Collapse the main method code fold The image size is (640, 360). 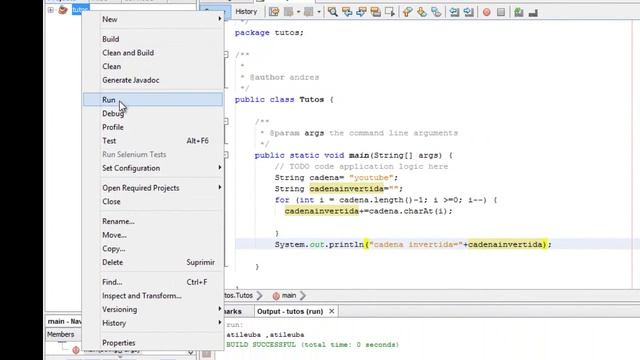coord(226,155)
